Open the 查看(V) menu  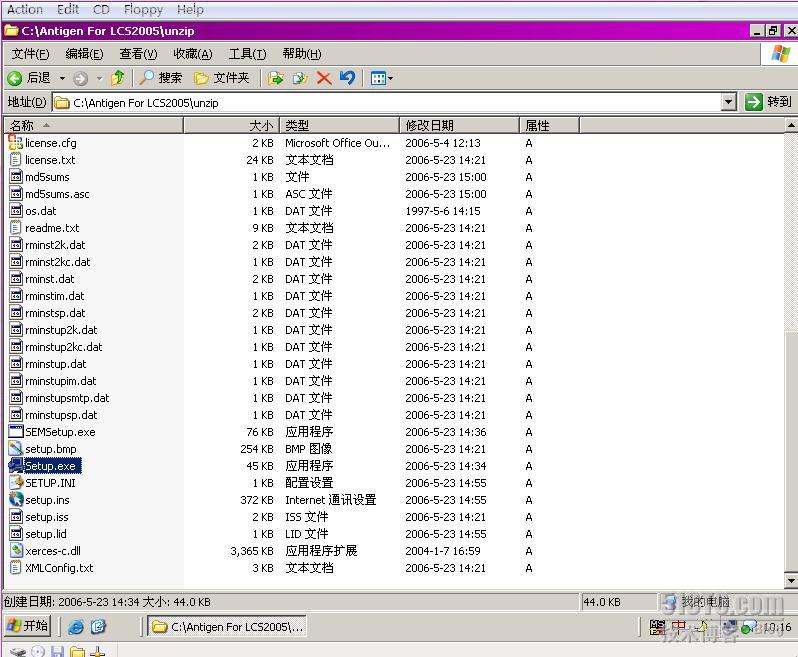pyautogui.click(x=138, y=53)
